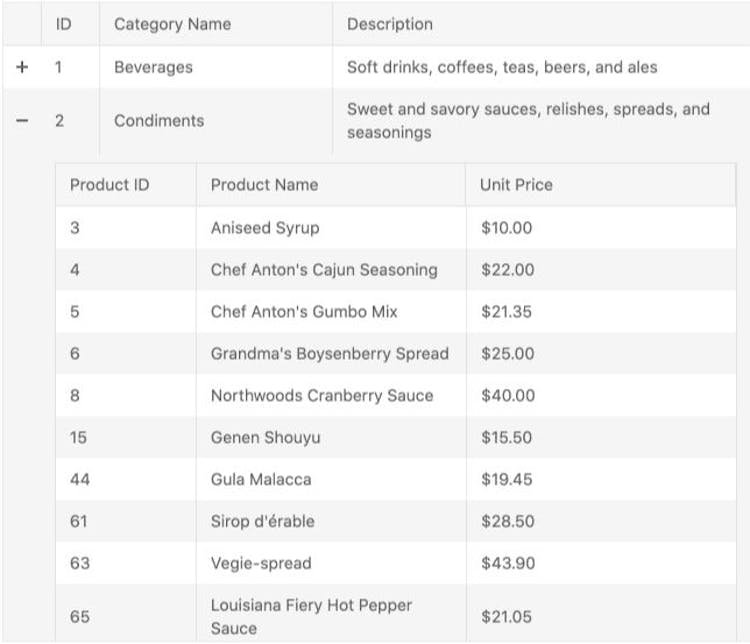Click Chef Anton's Gumbo Mix cell
Image resolution: width=750 pixels, height=644 pixels.
tap(304, 312)
